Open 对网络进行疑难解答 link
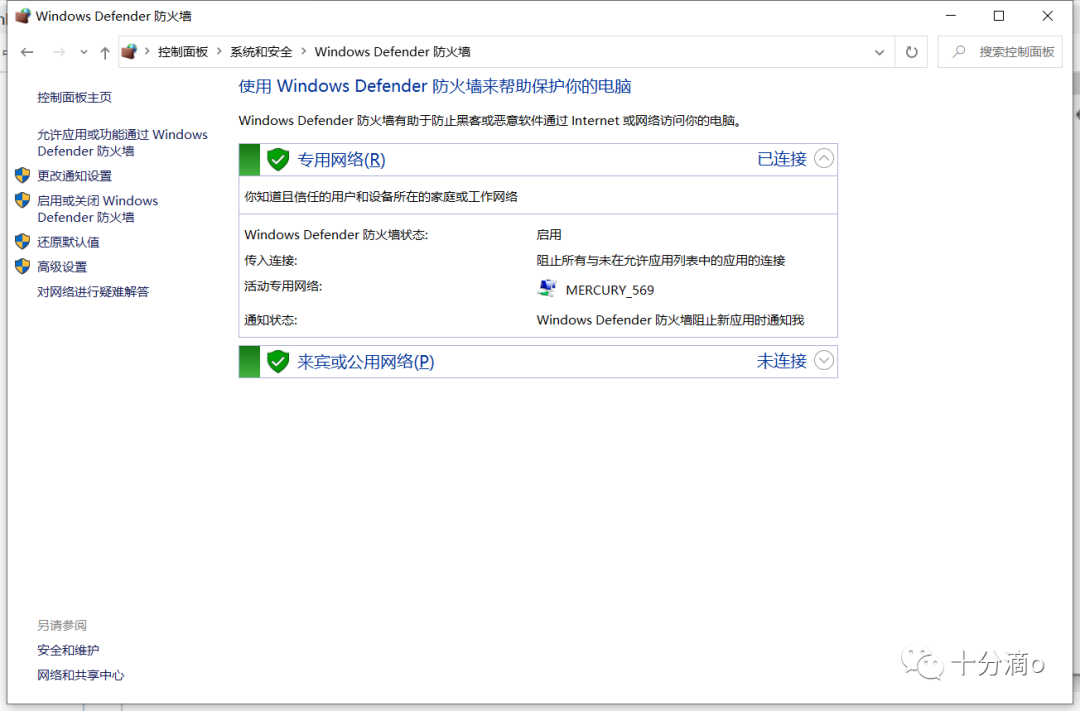This screenshot has height=711, width=1080. pos(93,291)
